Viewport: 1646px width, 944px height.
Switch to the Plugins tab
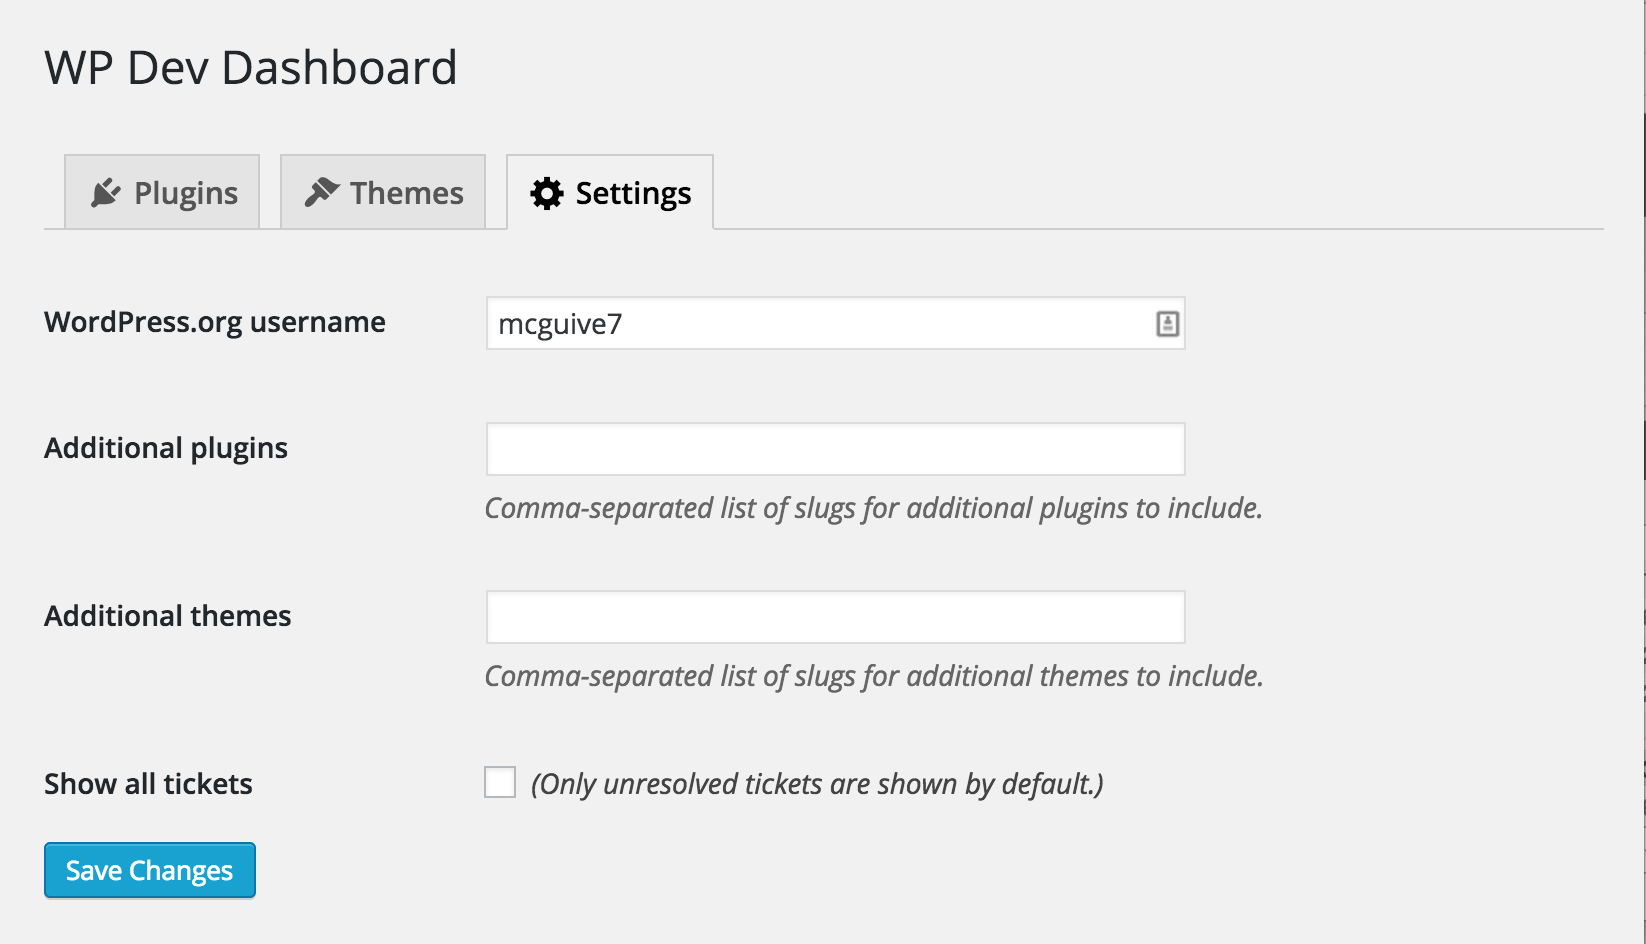pos(162,192)
